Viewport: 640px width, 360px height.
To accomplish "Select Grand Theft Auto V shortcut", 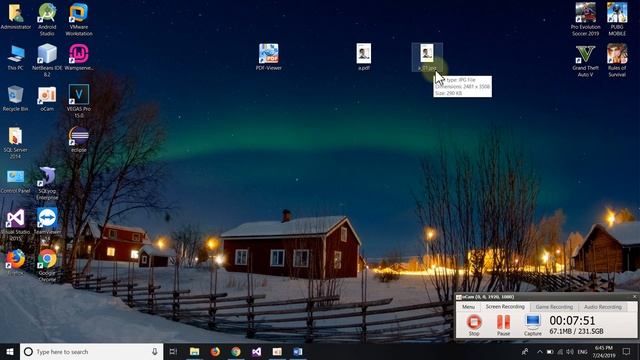I will point(585,61).
